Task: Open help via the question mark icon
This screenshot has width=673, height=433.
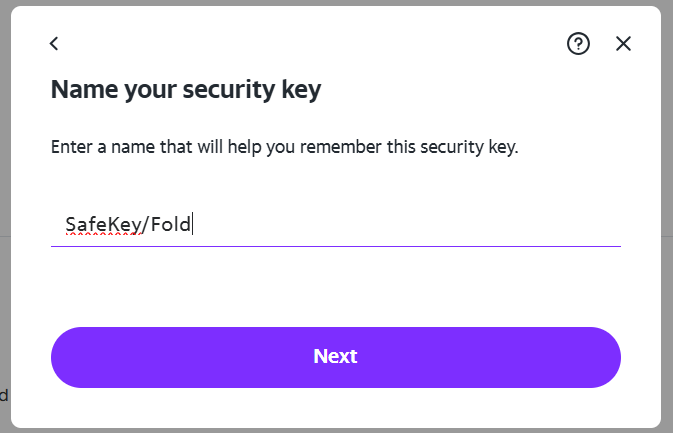Action: click(x=578, y=43)
